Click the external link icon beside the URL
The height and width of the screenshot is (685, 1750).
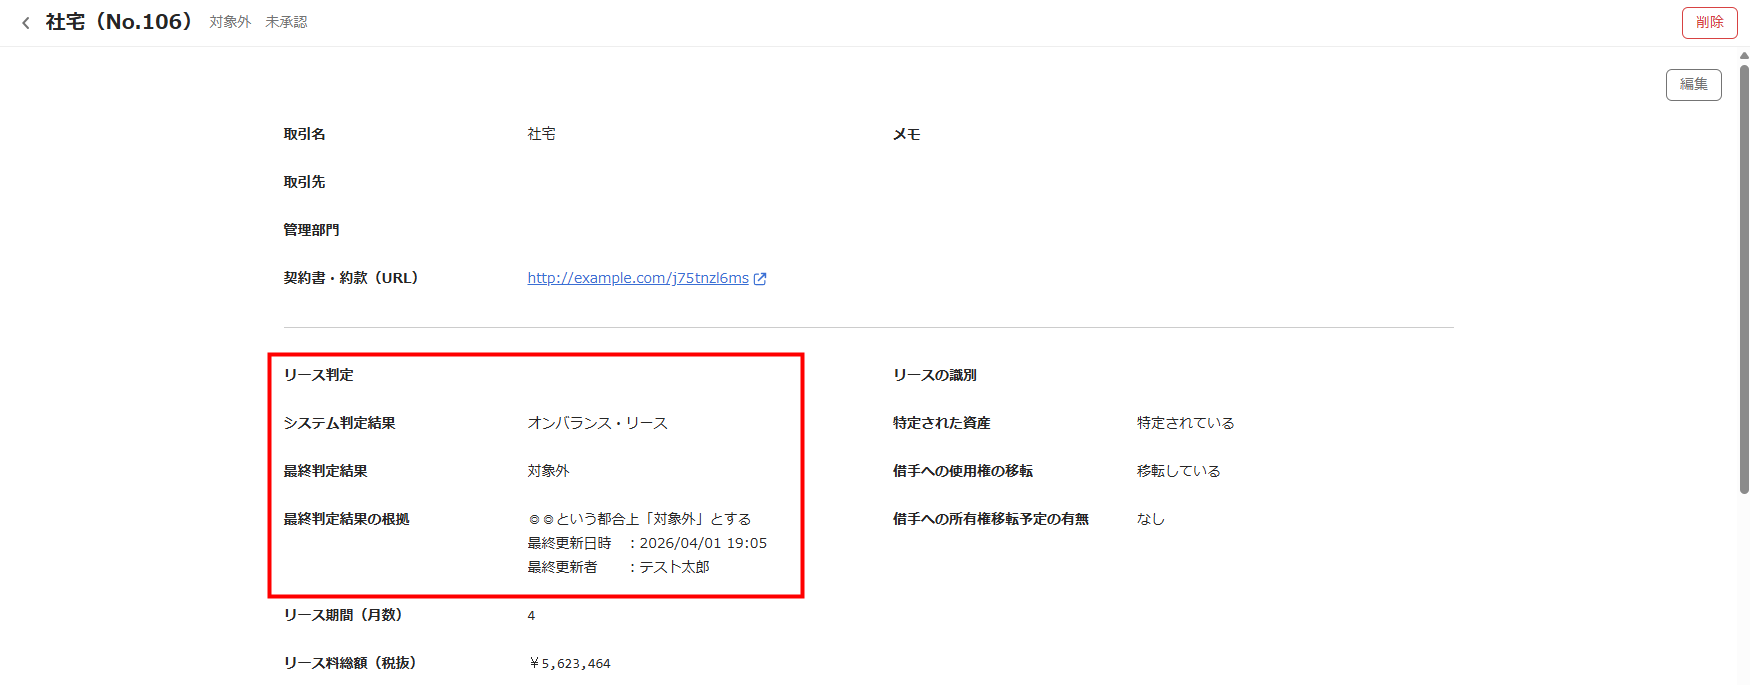point(760,279)
